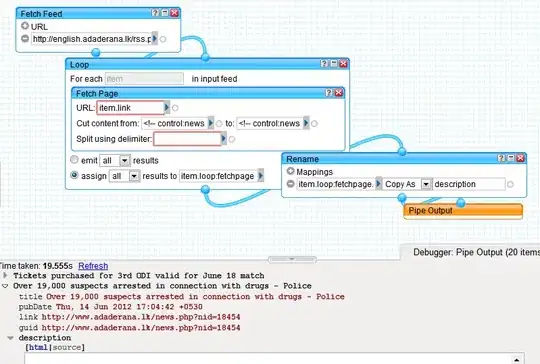The image size is (540, 364).
Task: Click the description field in Rename
Action: [x=469, y=184]
